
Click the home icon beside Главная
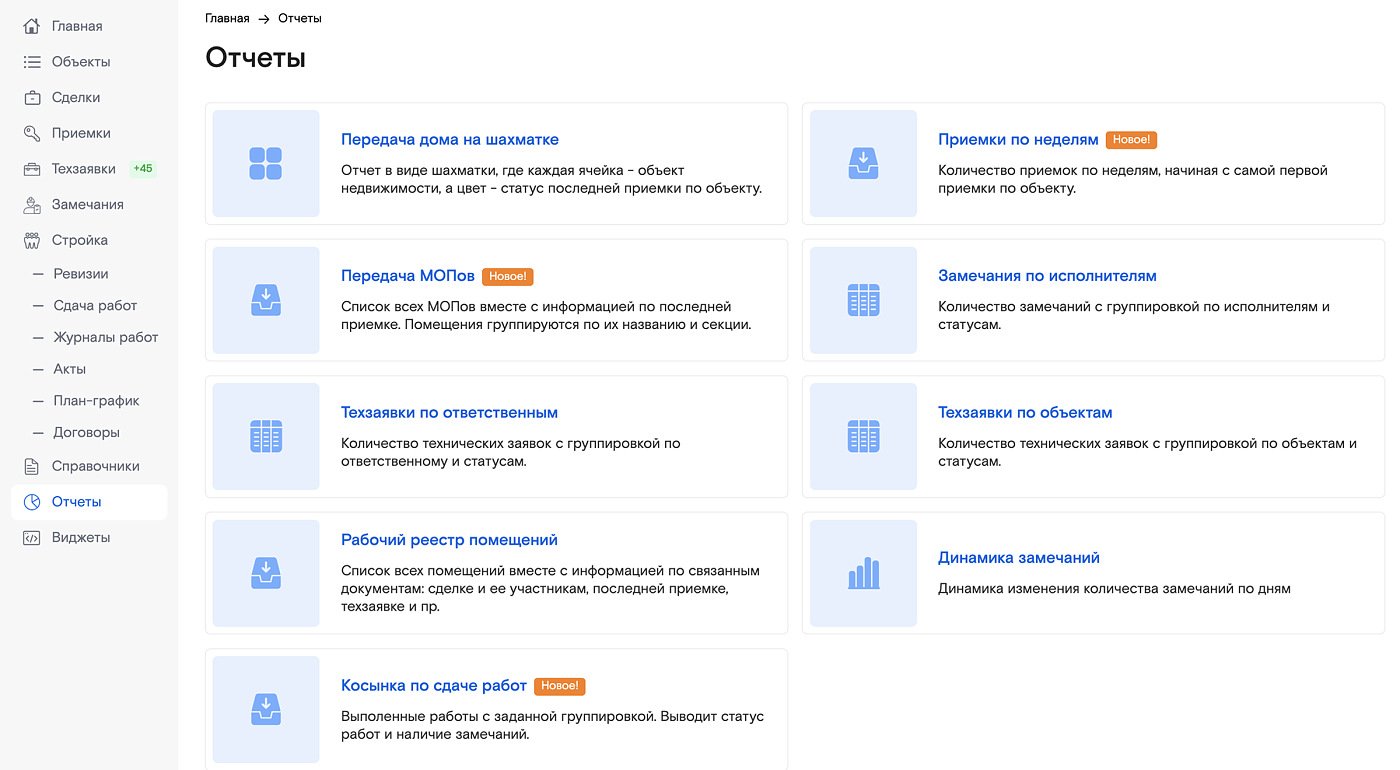[x=32, y=26]
